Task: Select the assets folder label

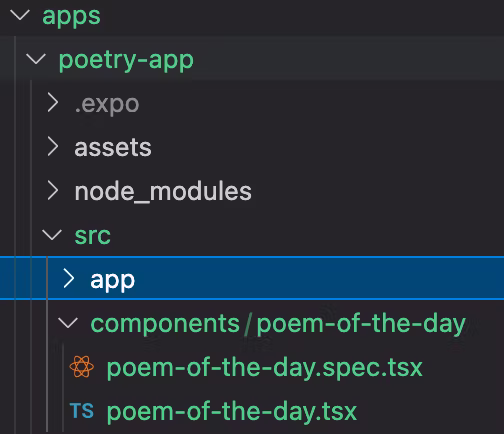Action: 113,147
